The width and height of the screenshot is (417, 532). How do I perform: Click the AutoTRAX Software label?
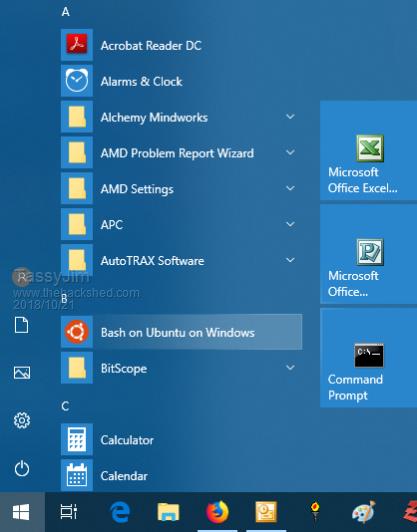point(152,261)
